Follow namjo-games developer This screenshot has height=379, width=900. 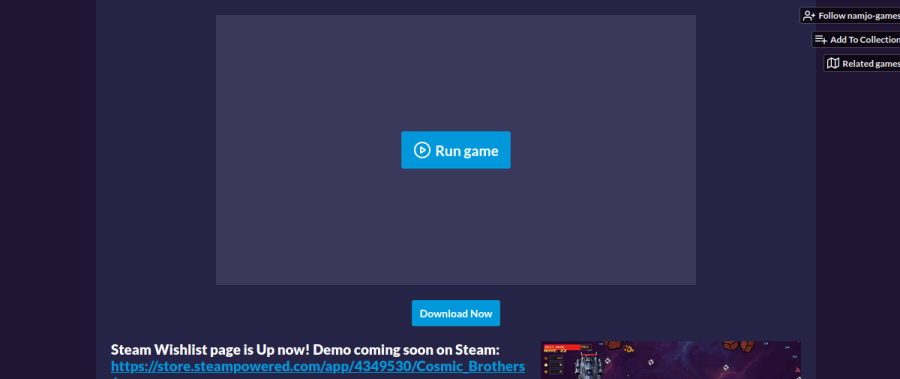pos(850,16)
